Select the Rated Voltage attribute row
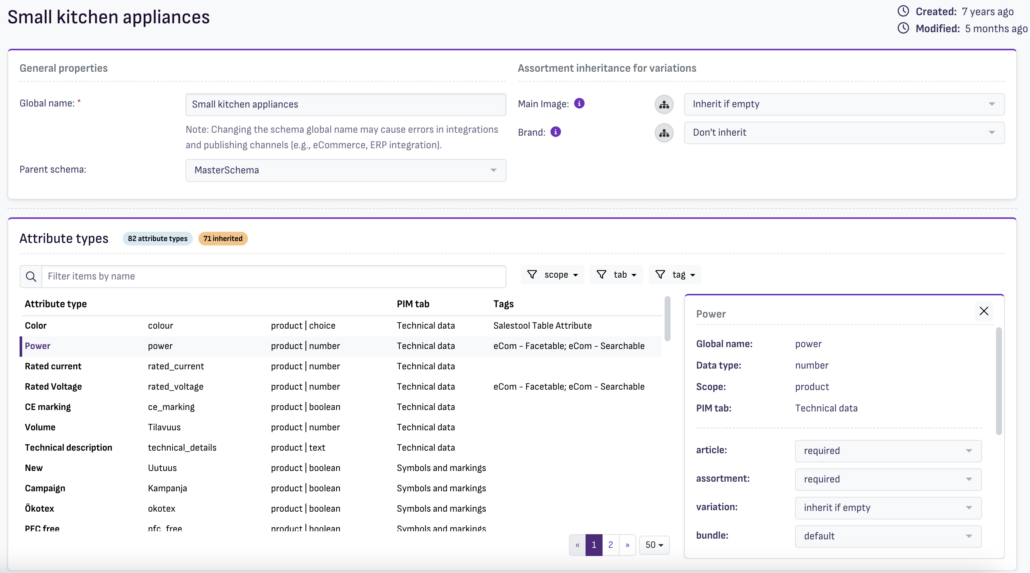This screenshot has width=1030, height=573. pyautogui.click(x=341, y=387)
